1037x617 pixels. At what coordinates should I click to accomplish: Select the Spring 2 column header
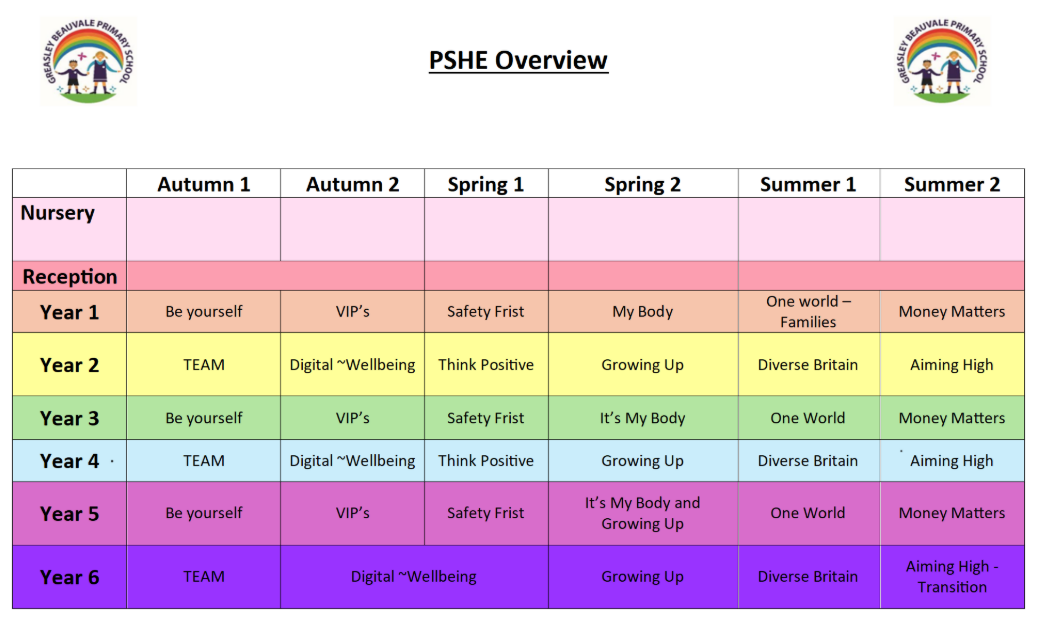click(x=642, y=184)
